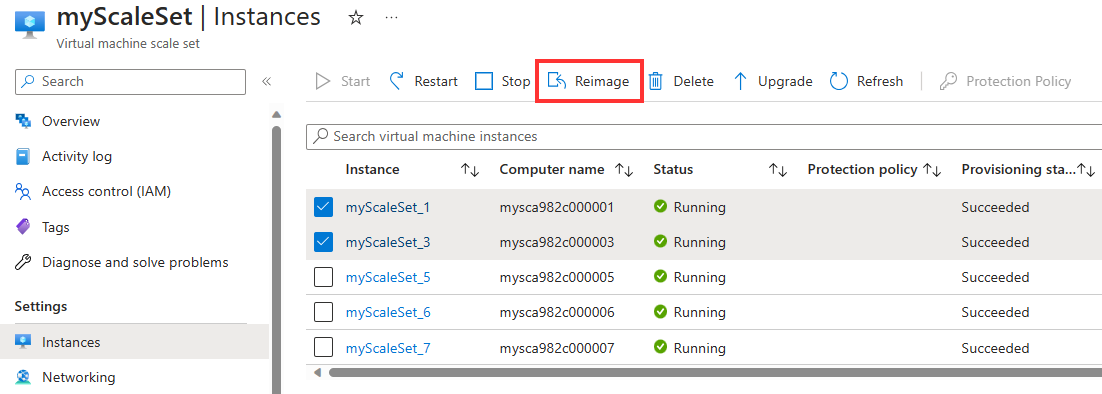Open Diagnose and solve problems
1102x394 pixels.
click(x=122, y=263)
